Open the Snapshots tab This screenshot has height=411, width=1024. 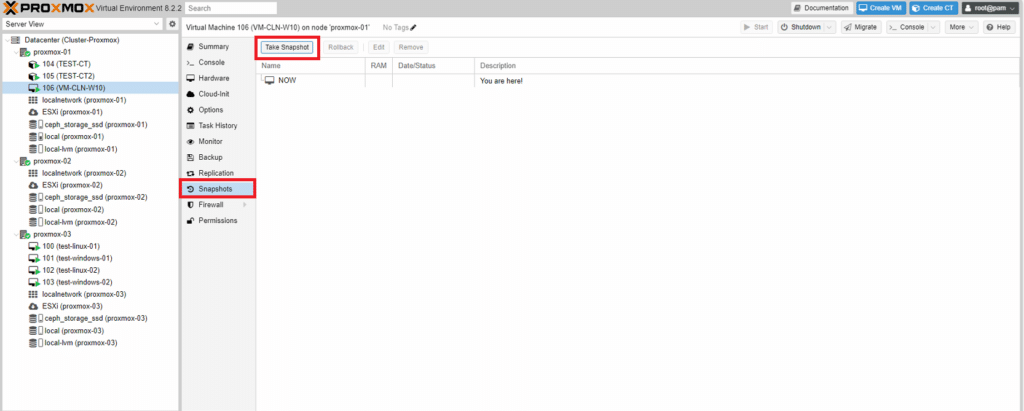tap(217, 189)
